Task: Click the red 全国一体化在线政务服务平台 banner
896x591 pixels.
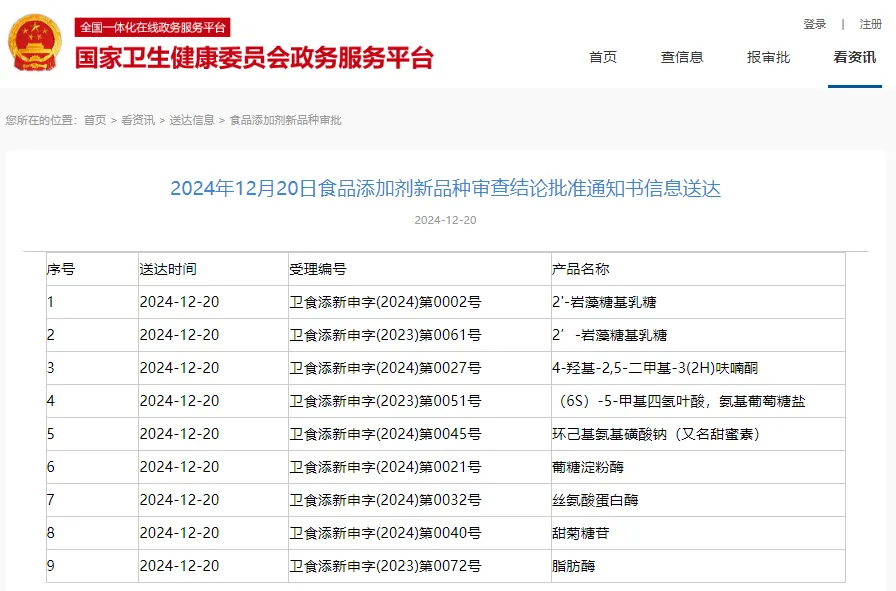Action: point(153,27)
